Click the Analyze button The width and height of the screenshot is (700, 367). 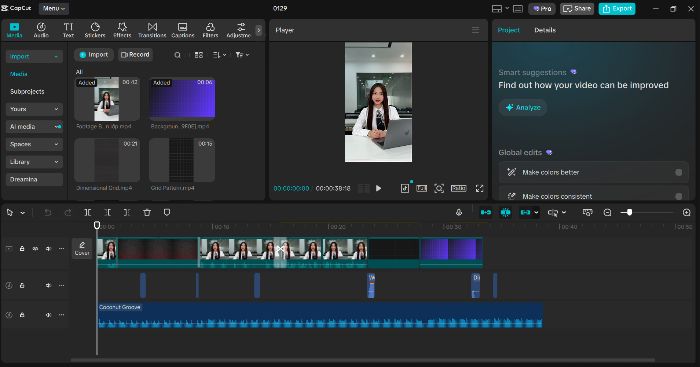pos(523,108)
